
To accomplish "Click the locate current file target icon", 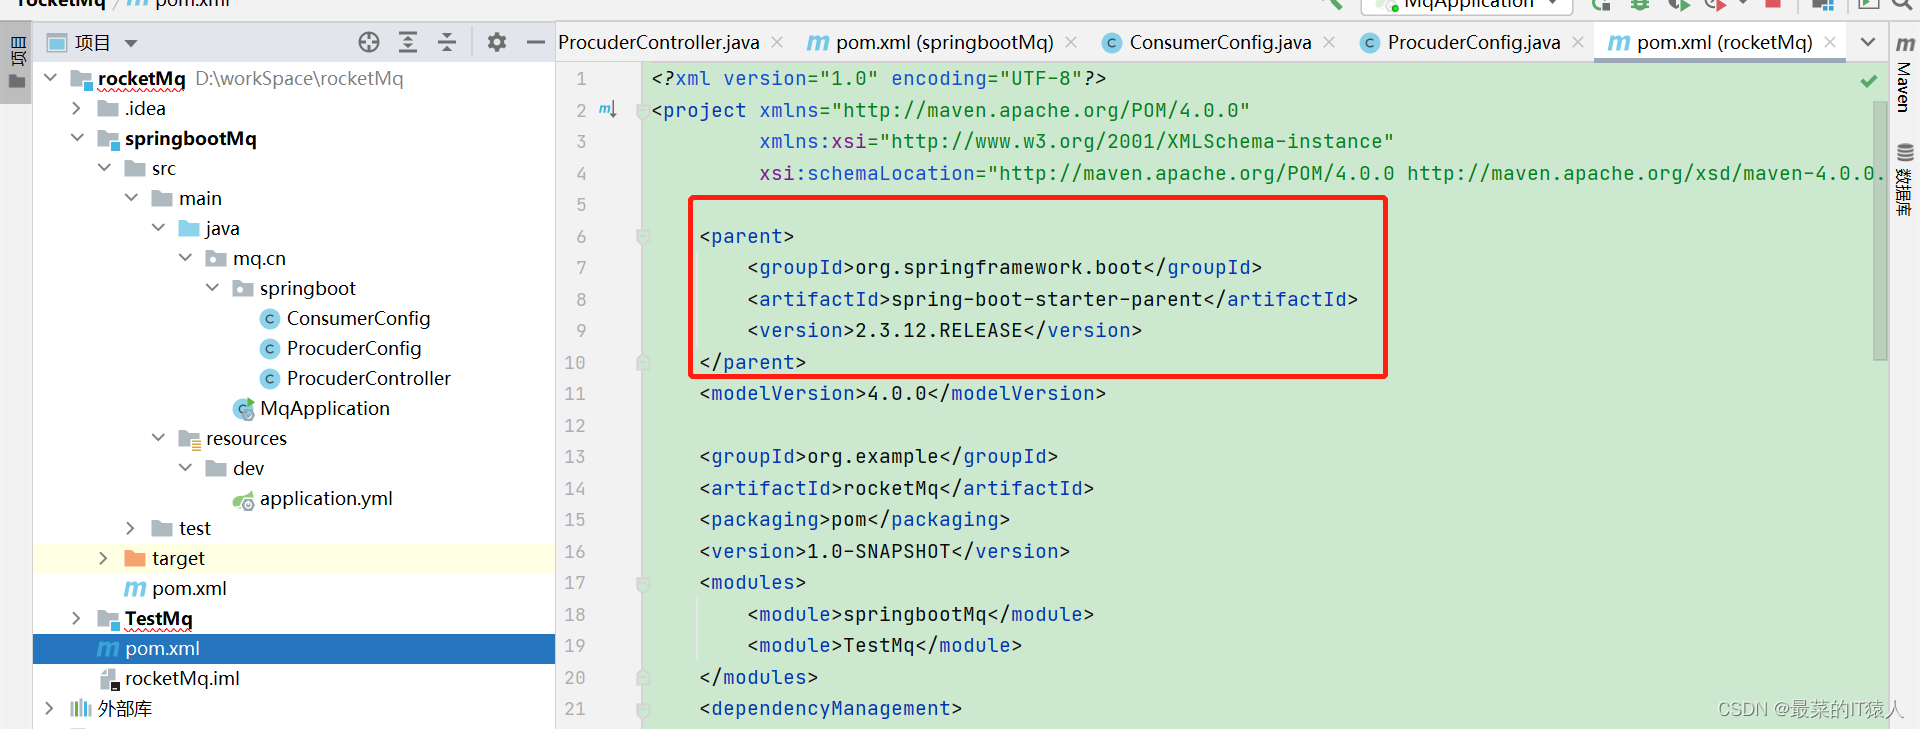I will pyautogui.click(x=369, y=42).
